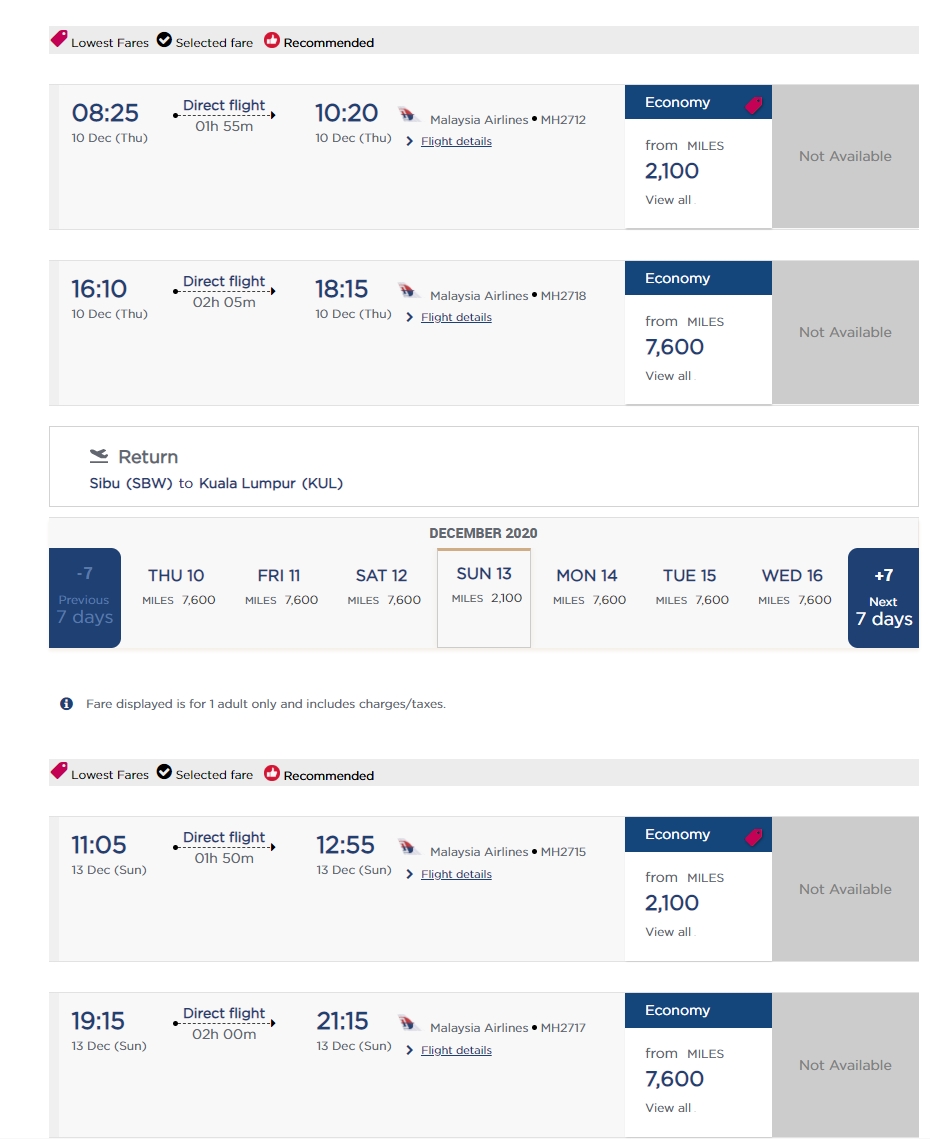Select the THU 10 date tab
Image resolution: width=930 pixels, height=1139 pixels.
point(176,587)
